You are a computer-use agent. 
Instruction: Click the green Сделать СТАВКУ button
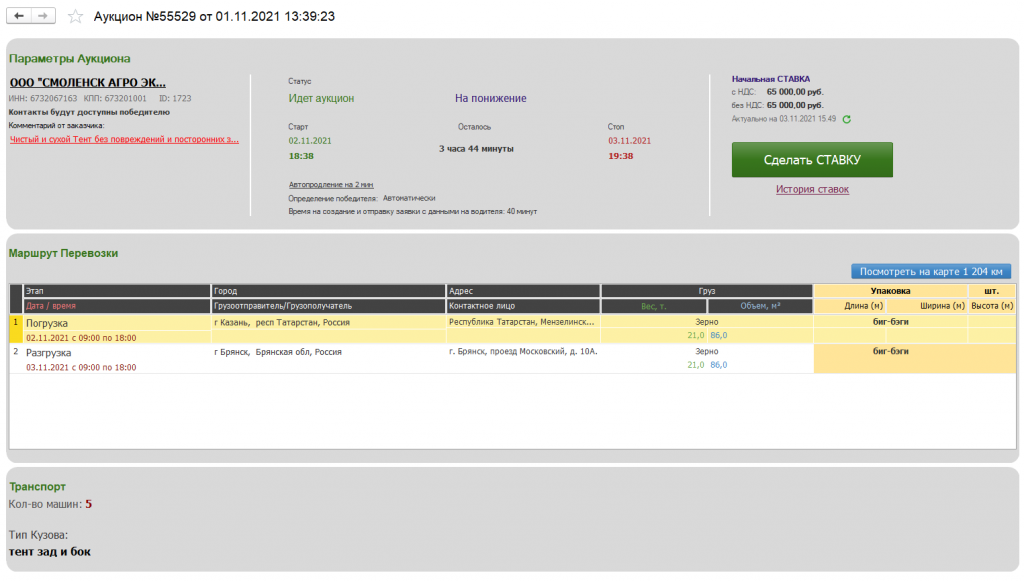pyautogui.click(x=812, y=160)
